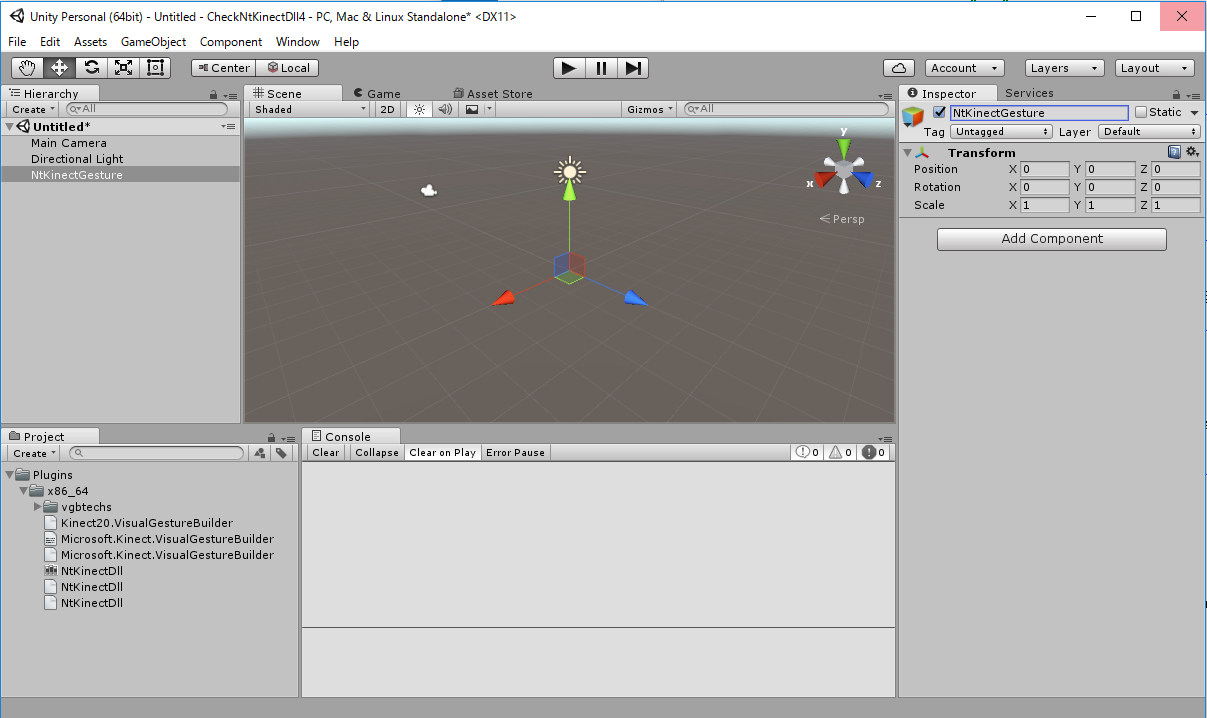This screenshot has height=718, width=1207.
Task: Choose the Rect Transform tool
Action: point(155,68)
